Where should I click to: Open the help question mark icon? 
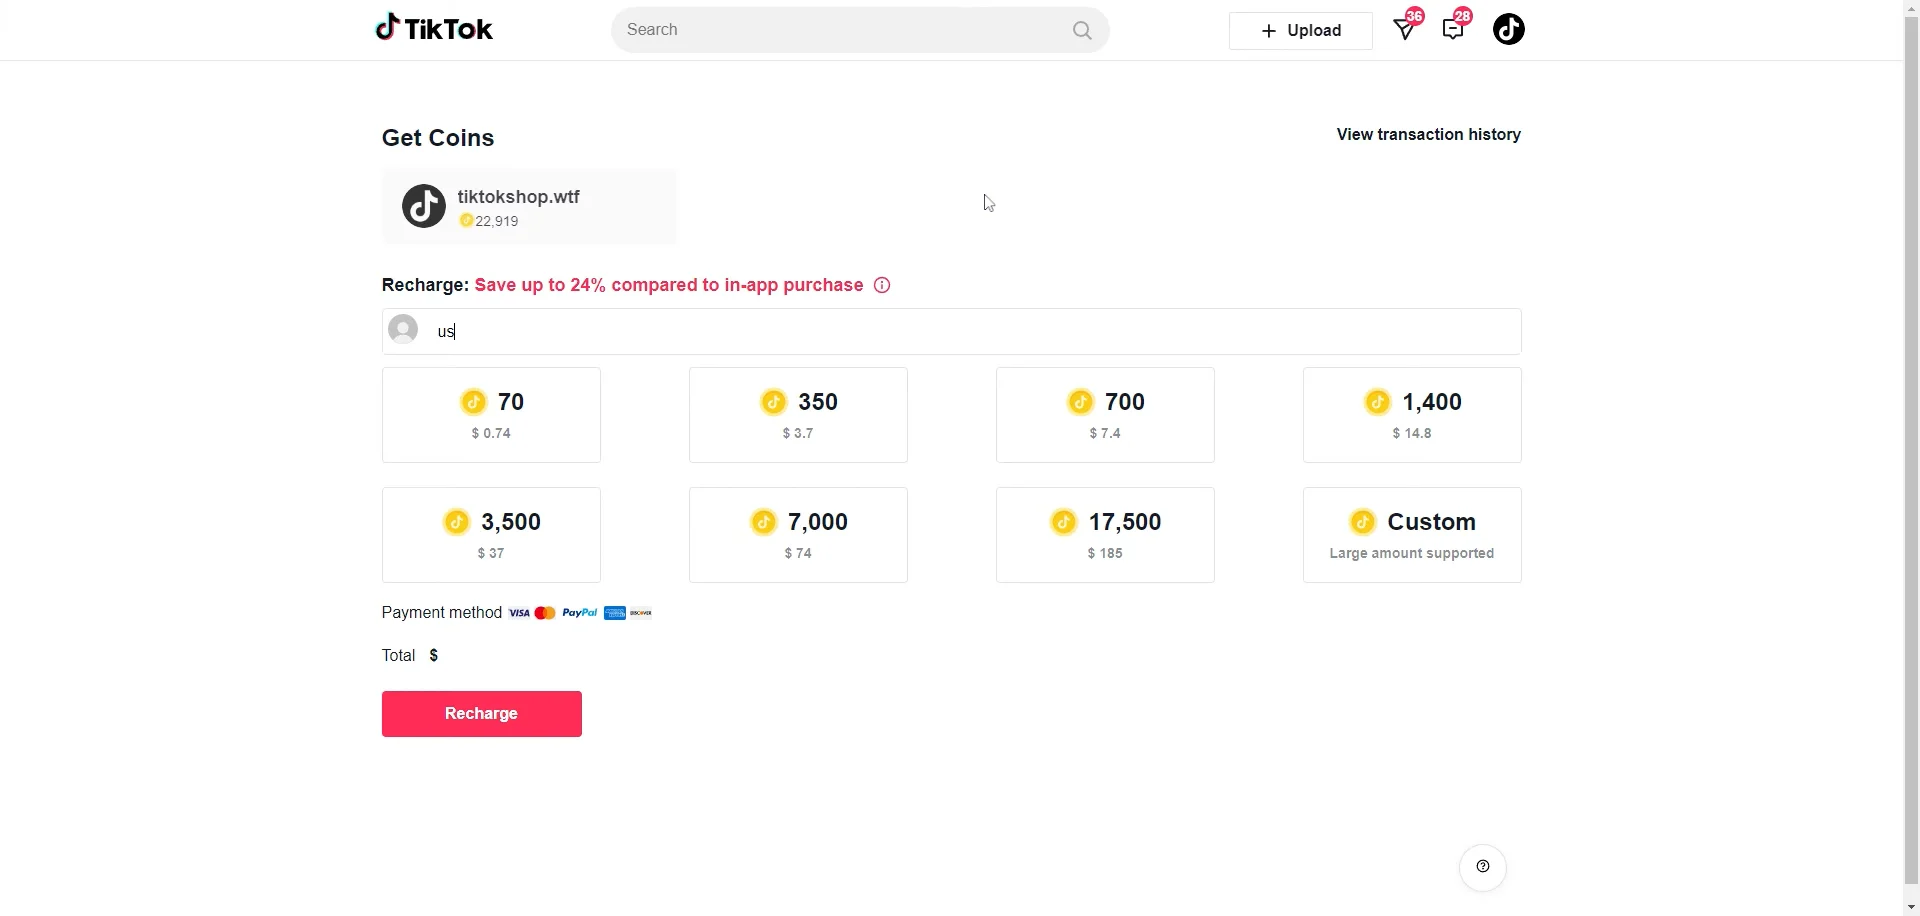(x=1482, y=866)
